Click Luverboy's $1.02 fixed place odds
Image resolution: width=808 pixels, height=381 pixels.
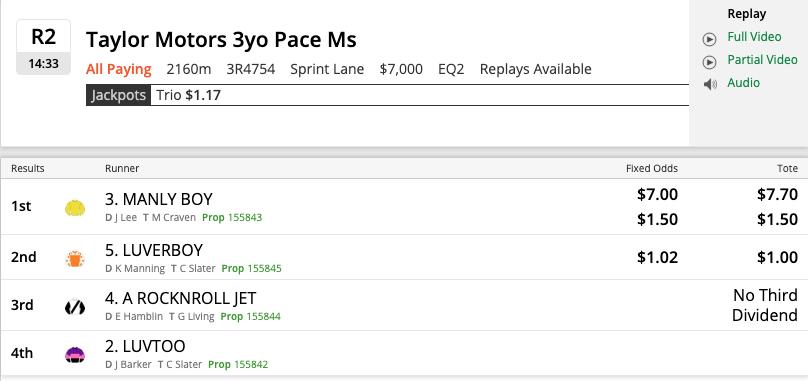pos(657,257)
